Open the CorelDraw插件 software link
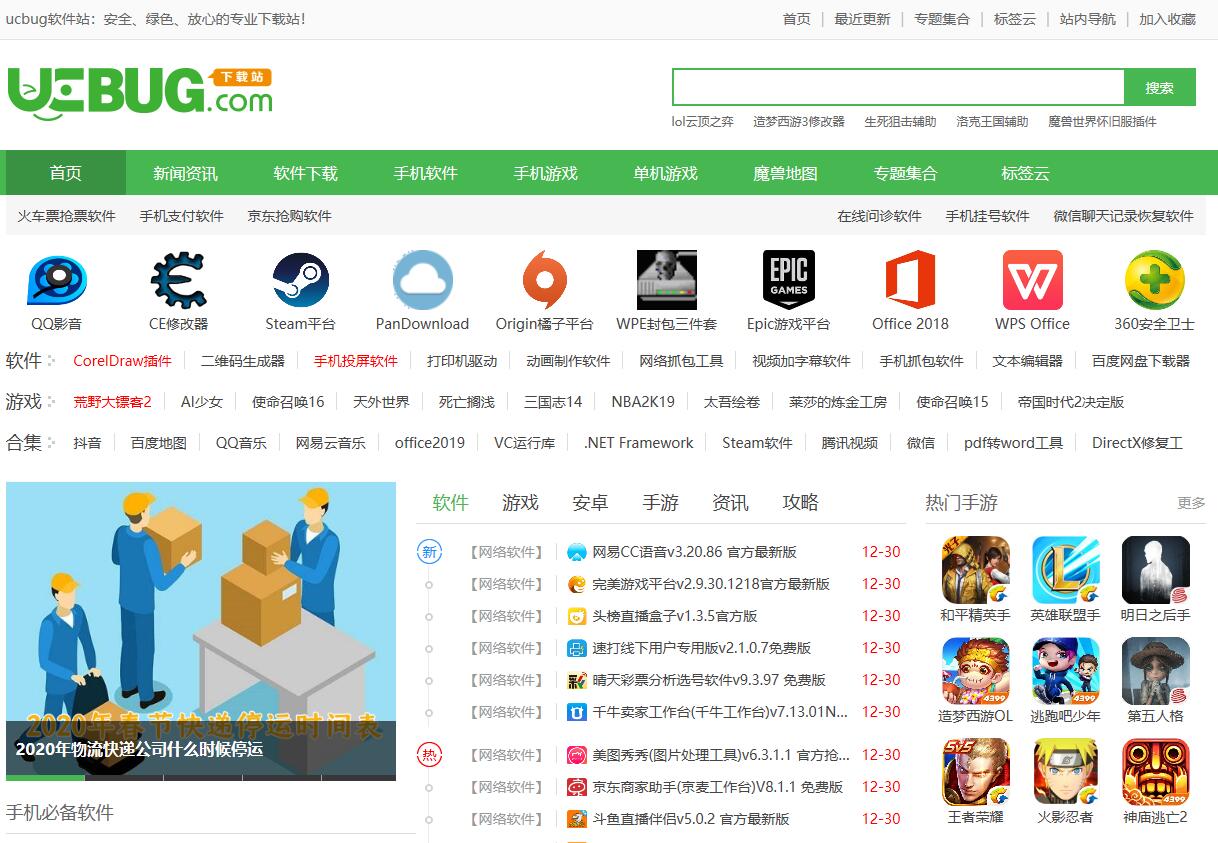1218x843 pixels. point(123,361)
